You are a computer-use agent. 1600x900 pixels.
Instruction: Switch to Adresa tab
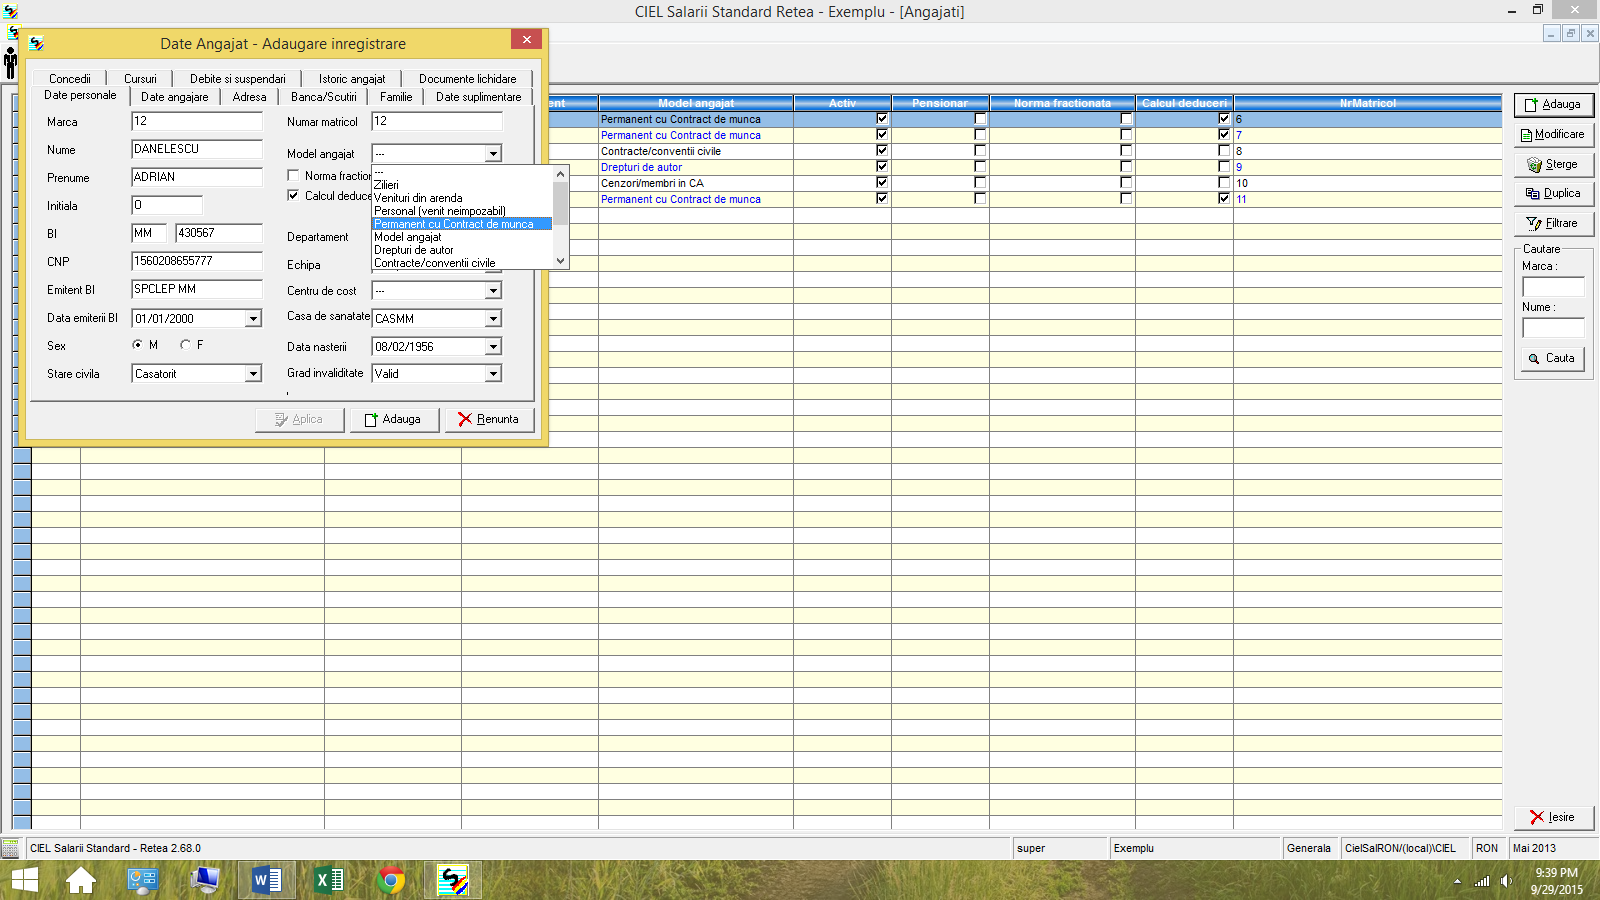[x=249, y=97]
